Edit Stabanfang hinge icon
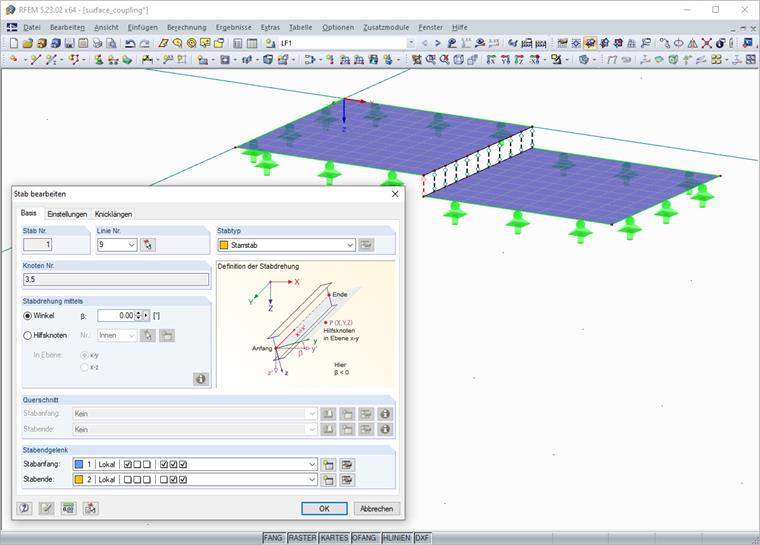Viewport: 760px width, 545px height. [347, 465]
